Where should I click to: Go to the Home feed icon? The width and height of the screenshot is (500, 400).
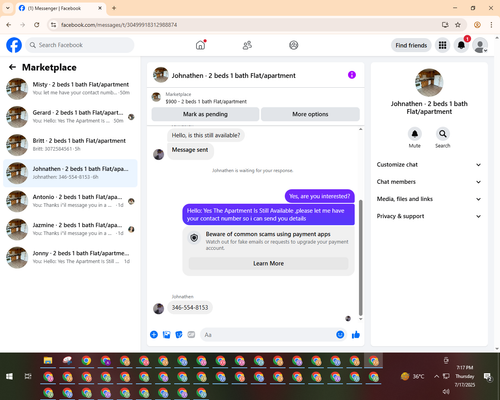tap(200, 45)
